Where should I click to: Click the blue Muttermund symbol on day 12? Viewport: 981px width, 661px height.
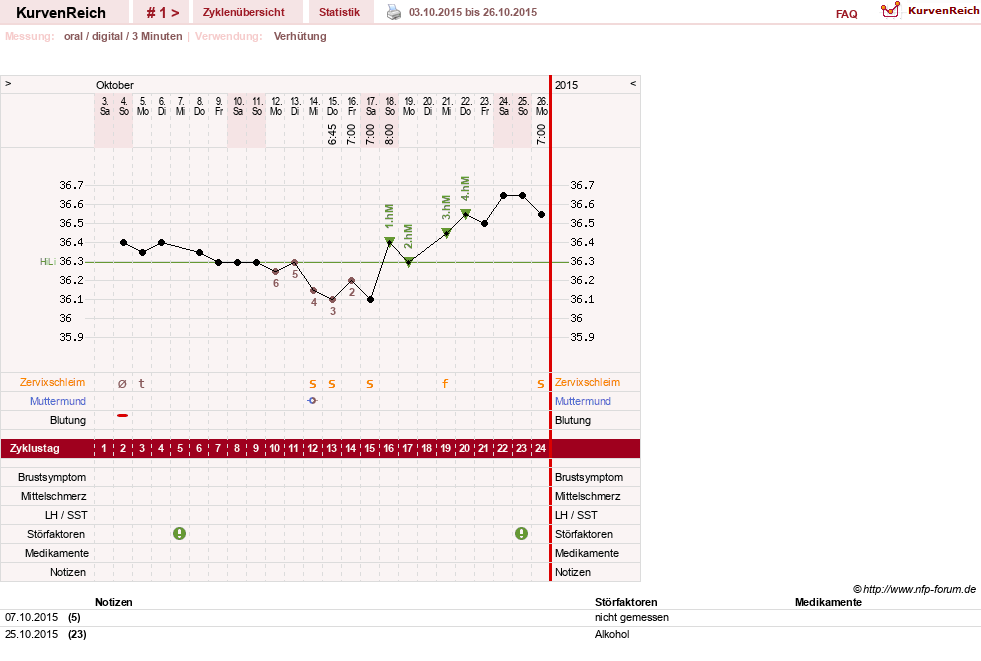[312, 400]
